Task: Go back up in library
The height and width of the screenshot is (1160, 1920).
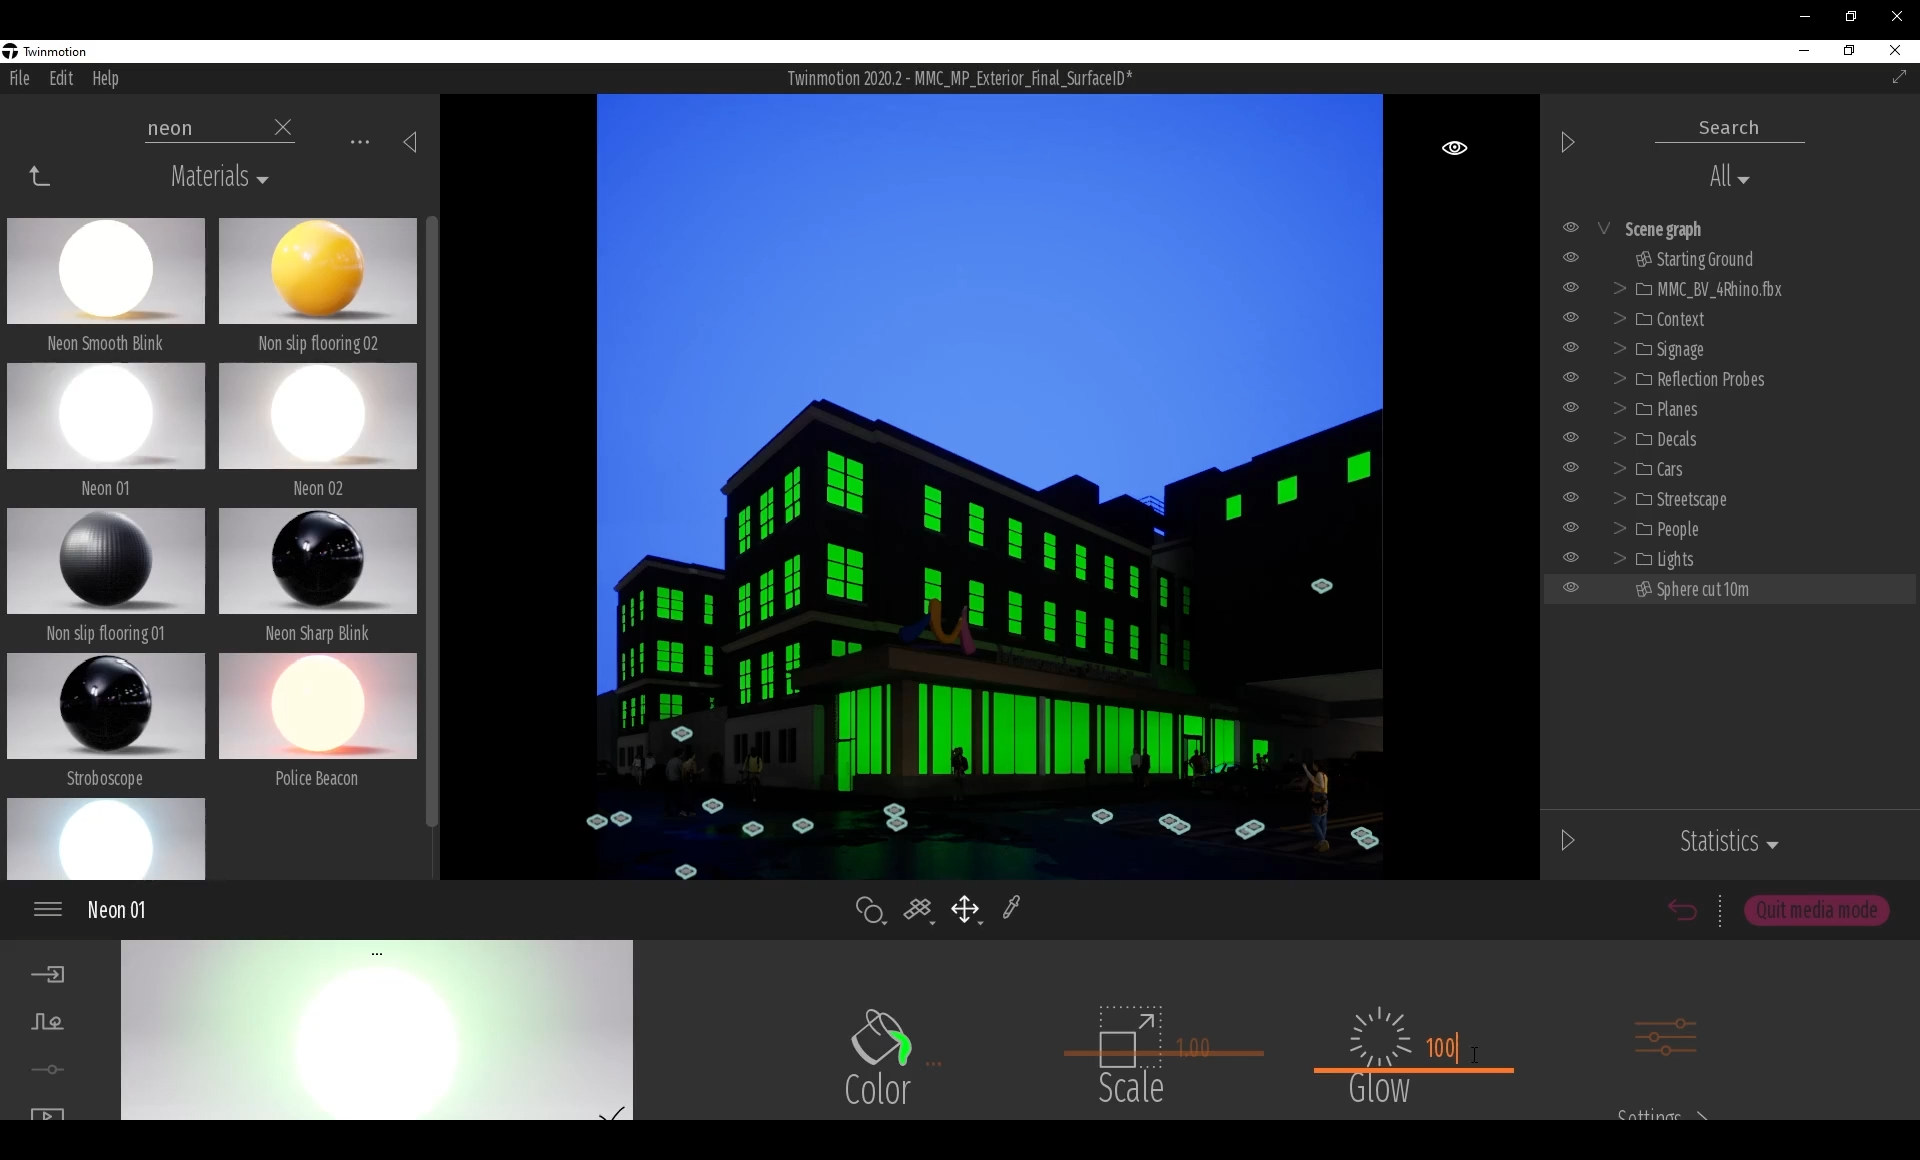Action: (39, 177)
